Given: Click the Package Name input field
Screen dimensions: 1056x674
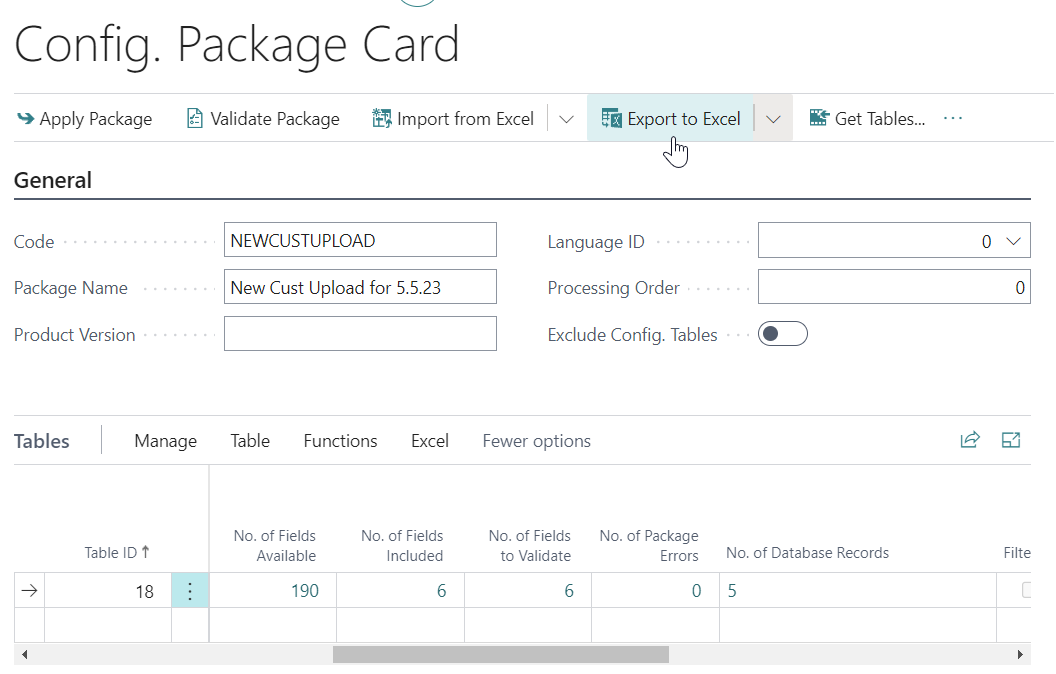Looking at the screenshot, I should pos(360,287).
